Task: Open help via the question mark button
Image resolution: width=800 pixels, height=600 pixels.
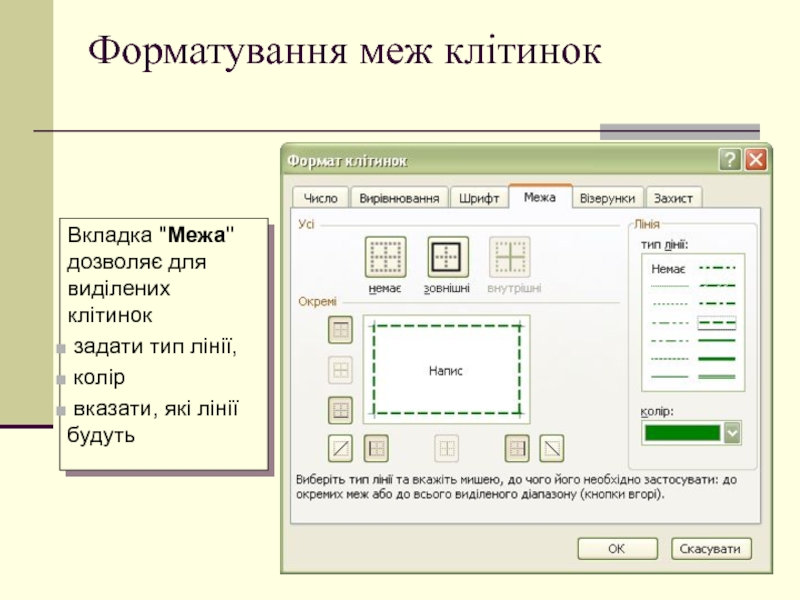Action: 730,160
